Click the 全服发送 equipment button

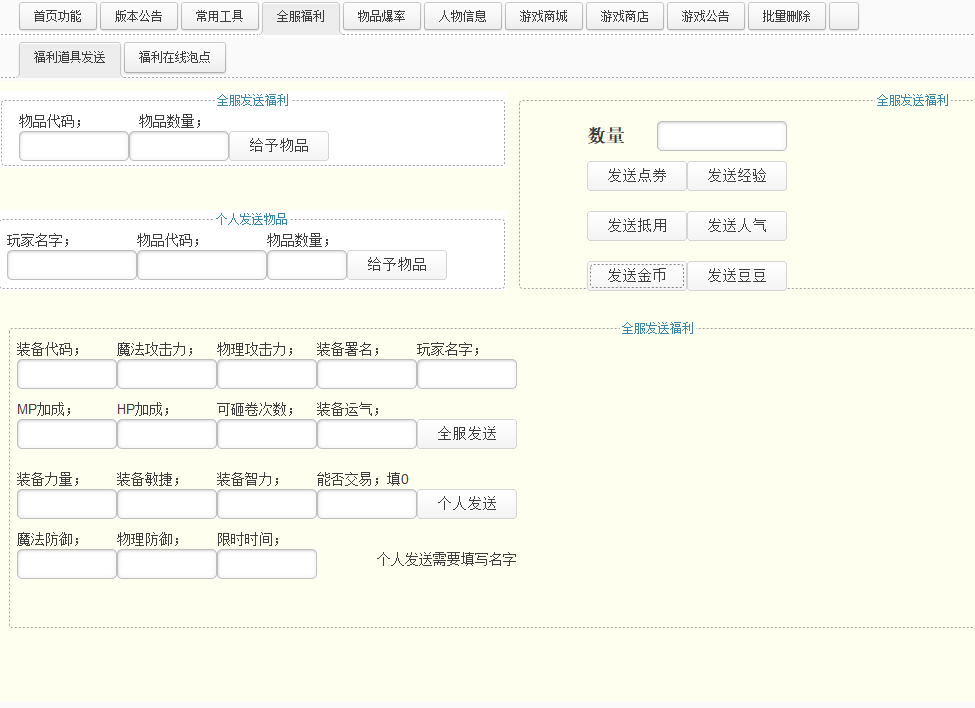(x=466, y=434)
